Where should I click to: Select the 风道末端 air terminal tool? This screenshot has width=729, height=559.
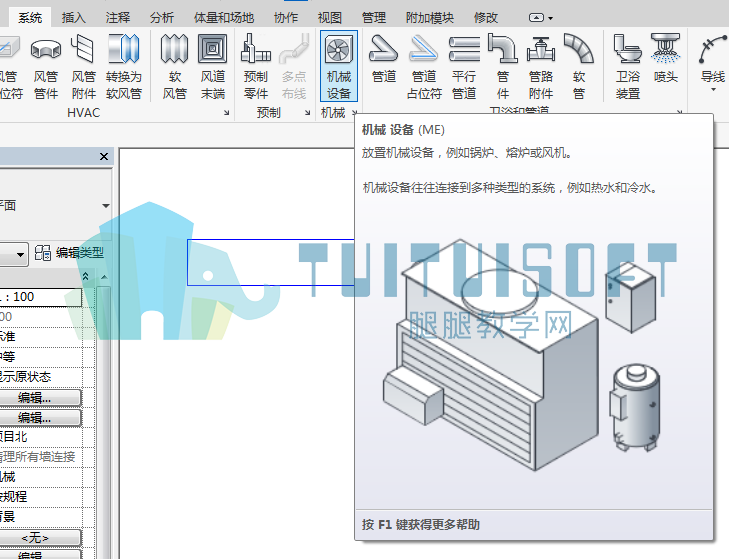pyautogui.click(x=212, y=67)
